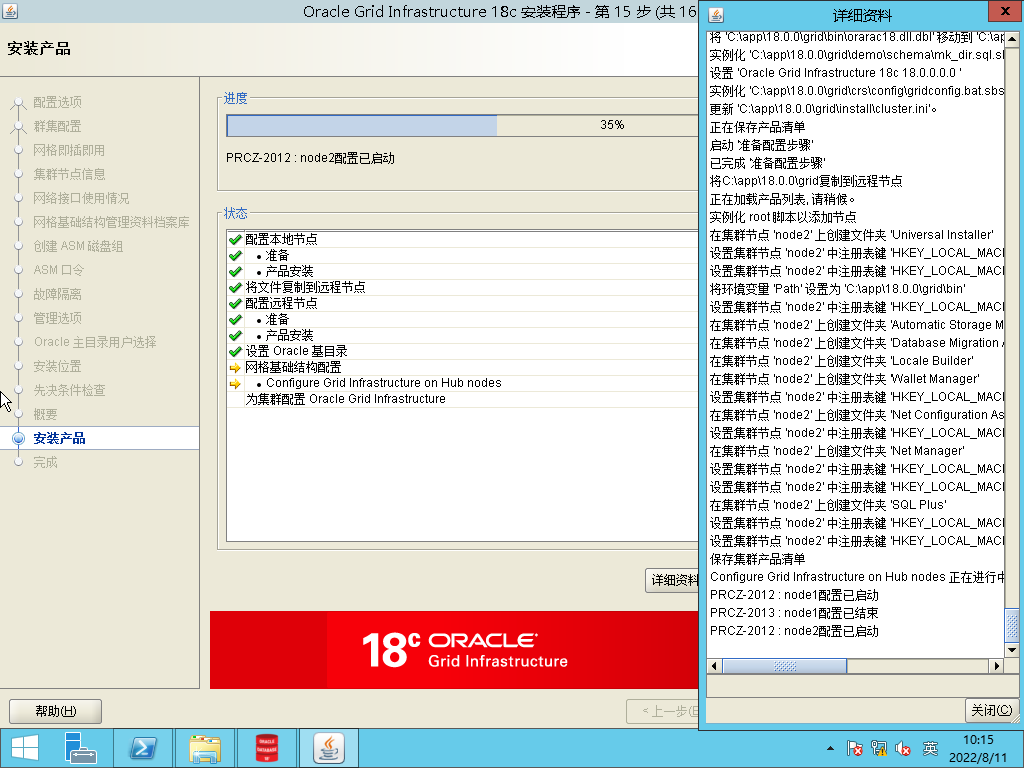The image size is (1024, 768).
Task: Click the details list vertical scrollbar up arrow
Action: pos(1012,39)
